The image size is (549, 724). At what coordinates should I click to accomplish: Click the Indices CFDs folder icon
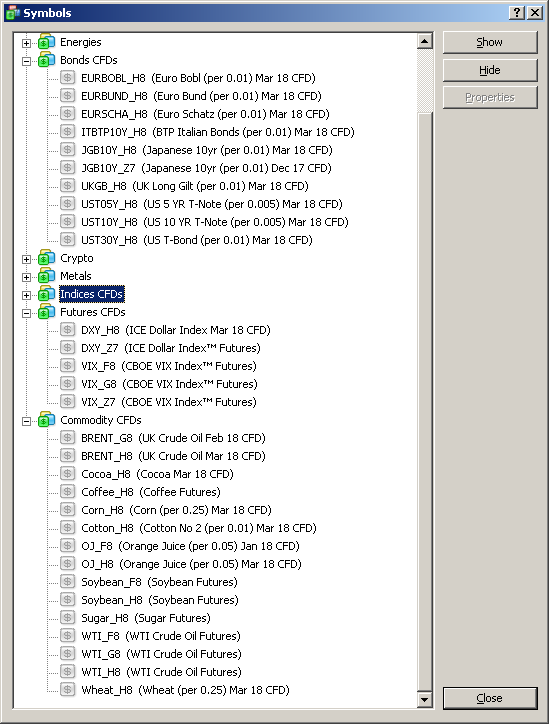pyautogui.click(x=47, y=294)
